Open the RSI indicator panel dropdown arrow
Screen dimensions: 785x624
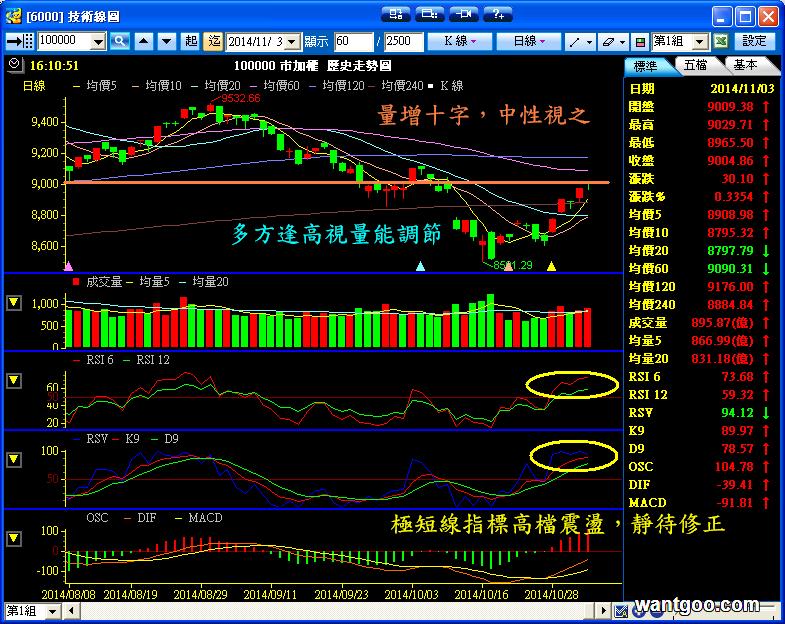click(x=13, y=381)
